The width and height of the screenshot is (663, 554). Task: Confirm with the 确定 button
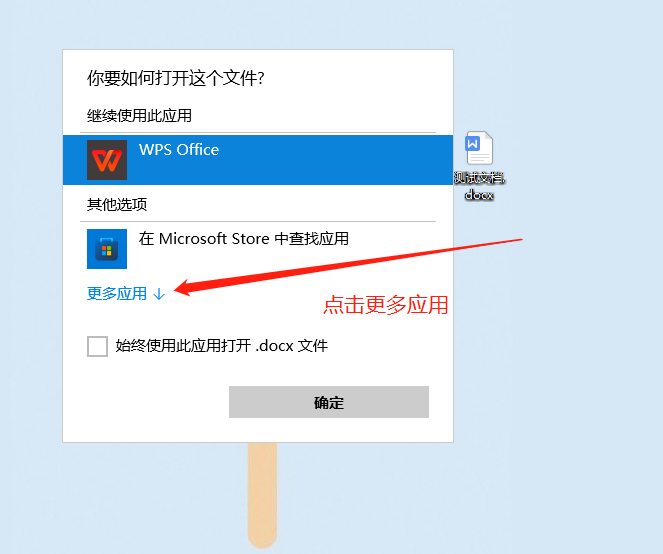tap(329, 402)
